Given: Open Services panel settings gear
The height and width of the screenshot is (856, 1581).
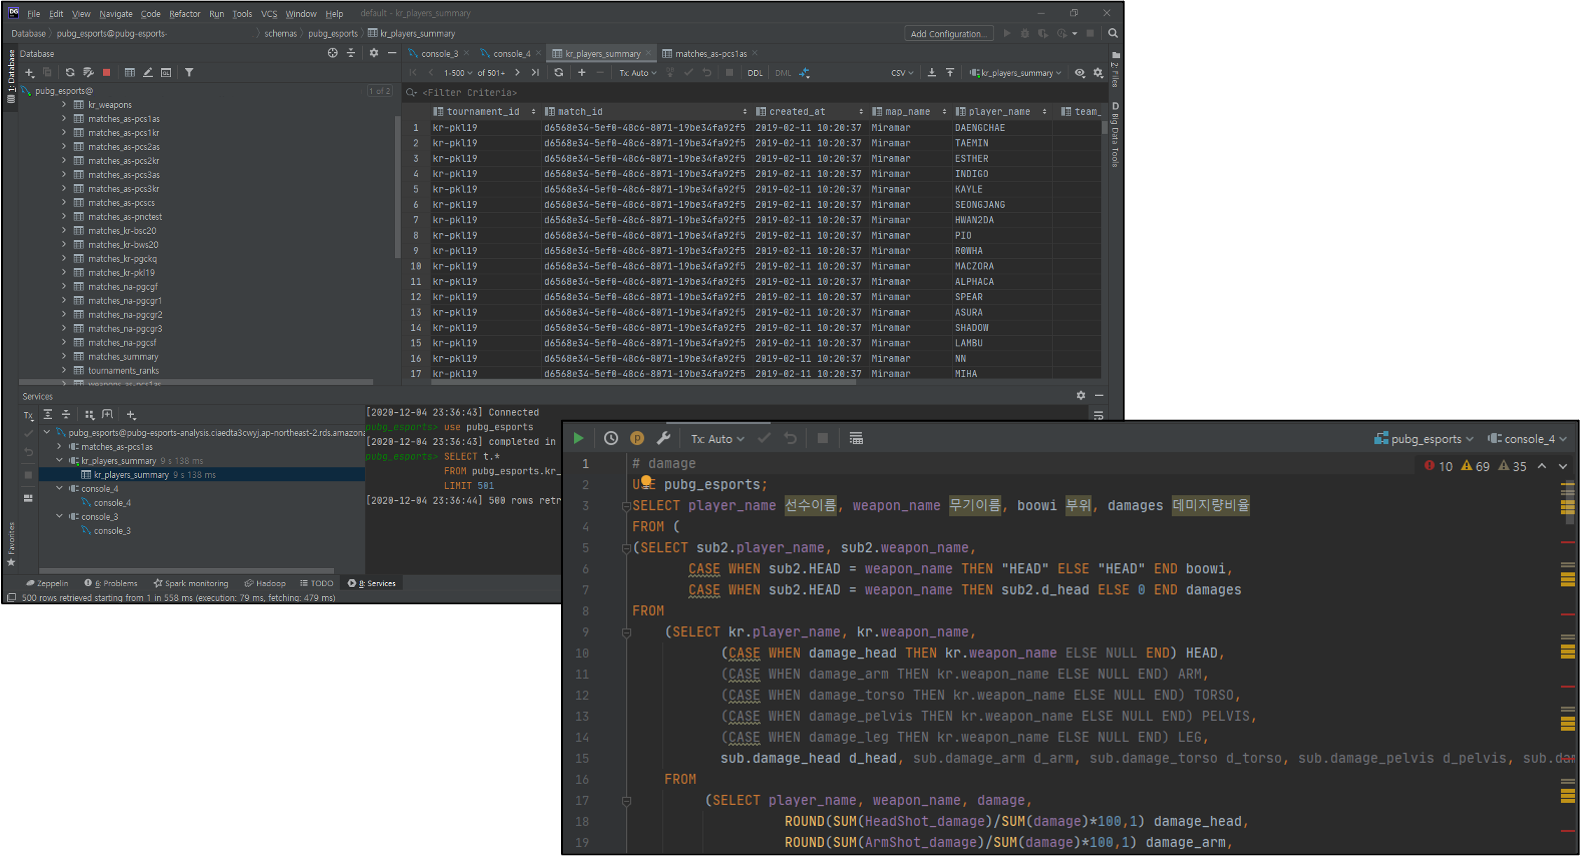Looking at the screenshot, I should click(1081, 395).
